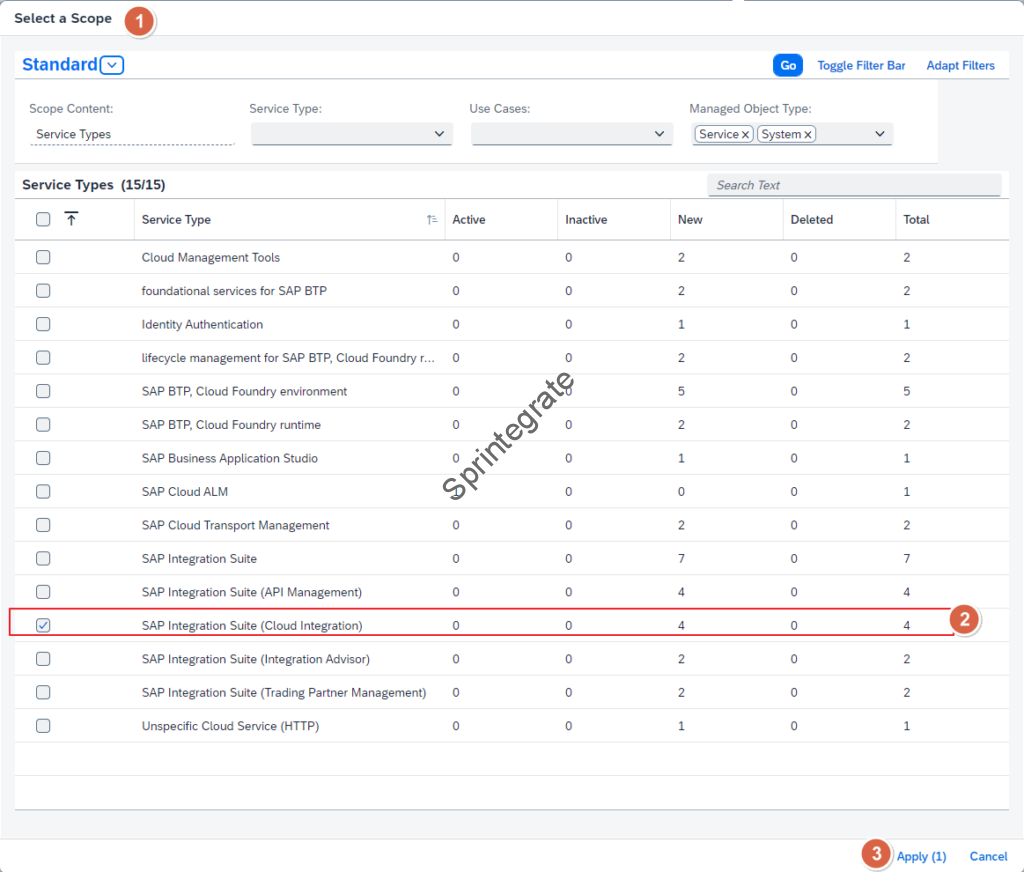Click the sort ascending arrow column header icon
1024x872 pixels.
click(x=71, y=218)
